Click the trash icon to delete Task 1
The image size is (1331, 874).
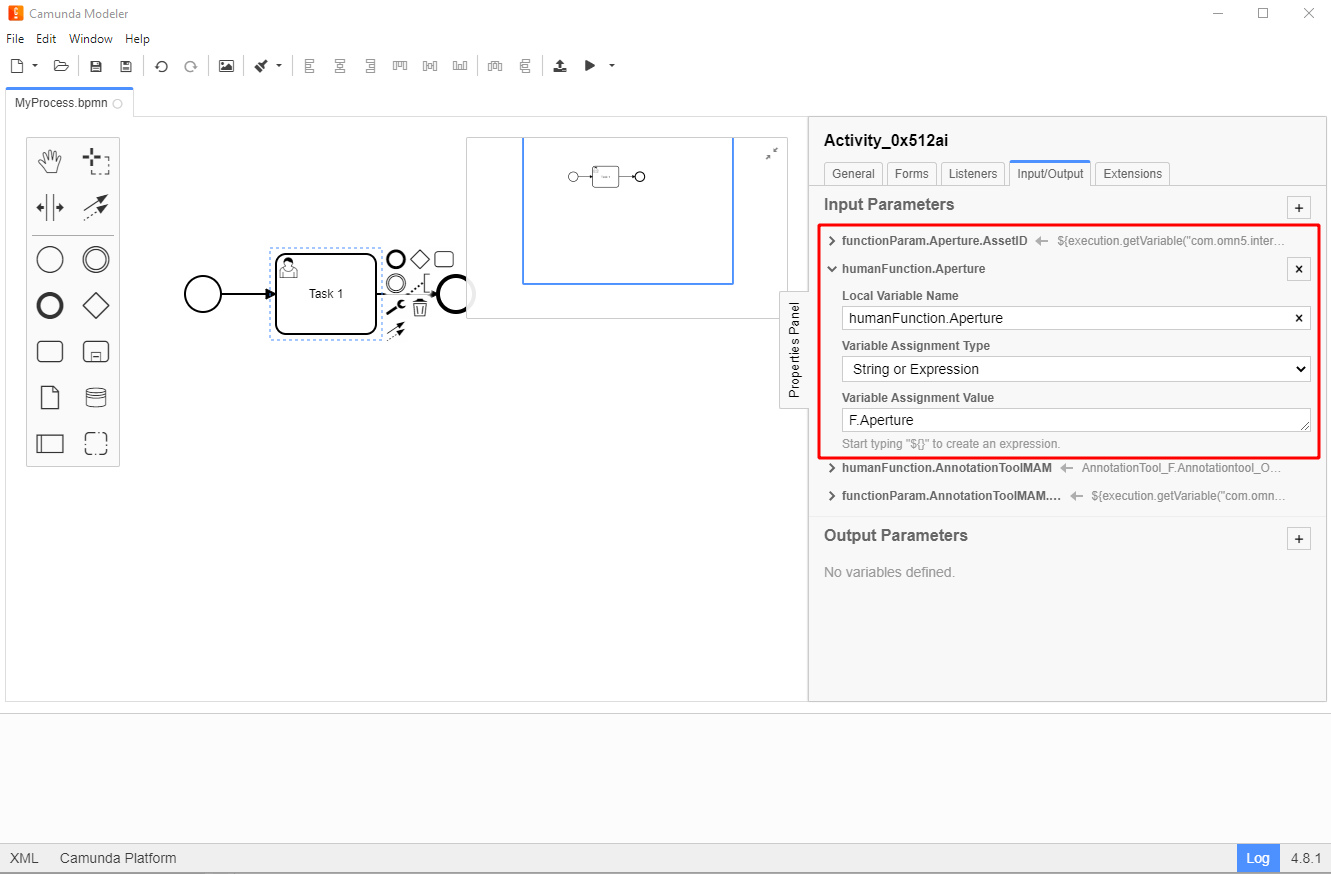coord(420,308)
